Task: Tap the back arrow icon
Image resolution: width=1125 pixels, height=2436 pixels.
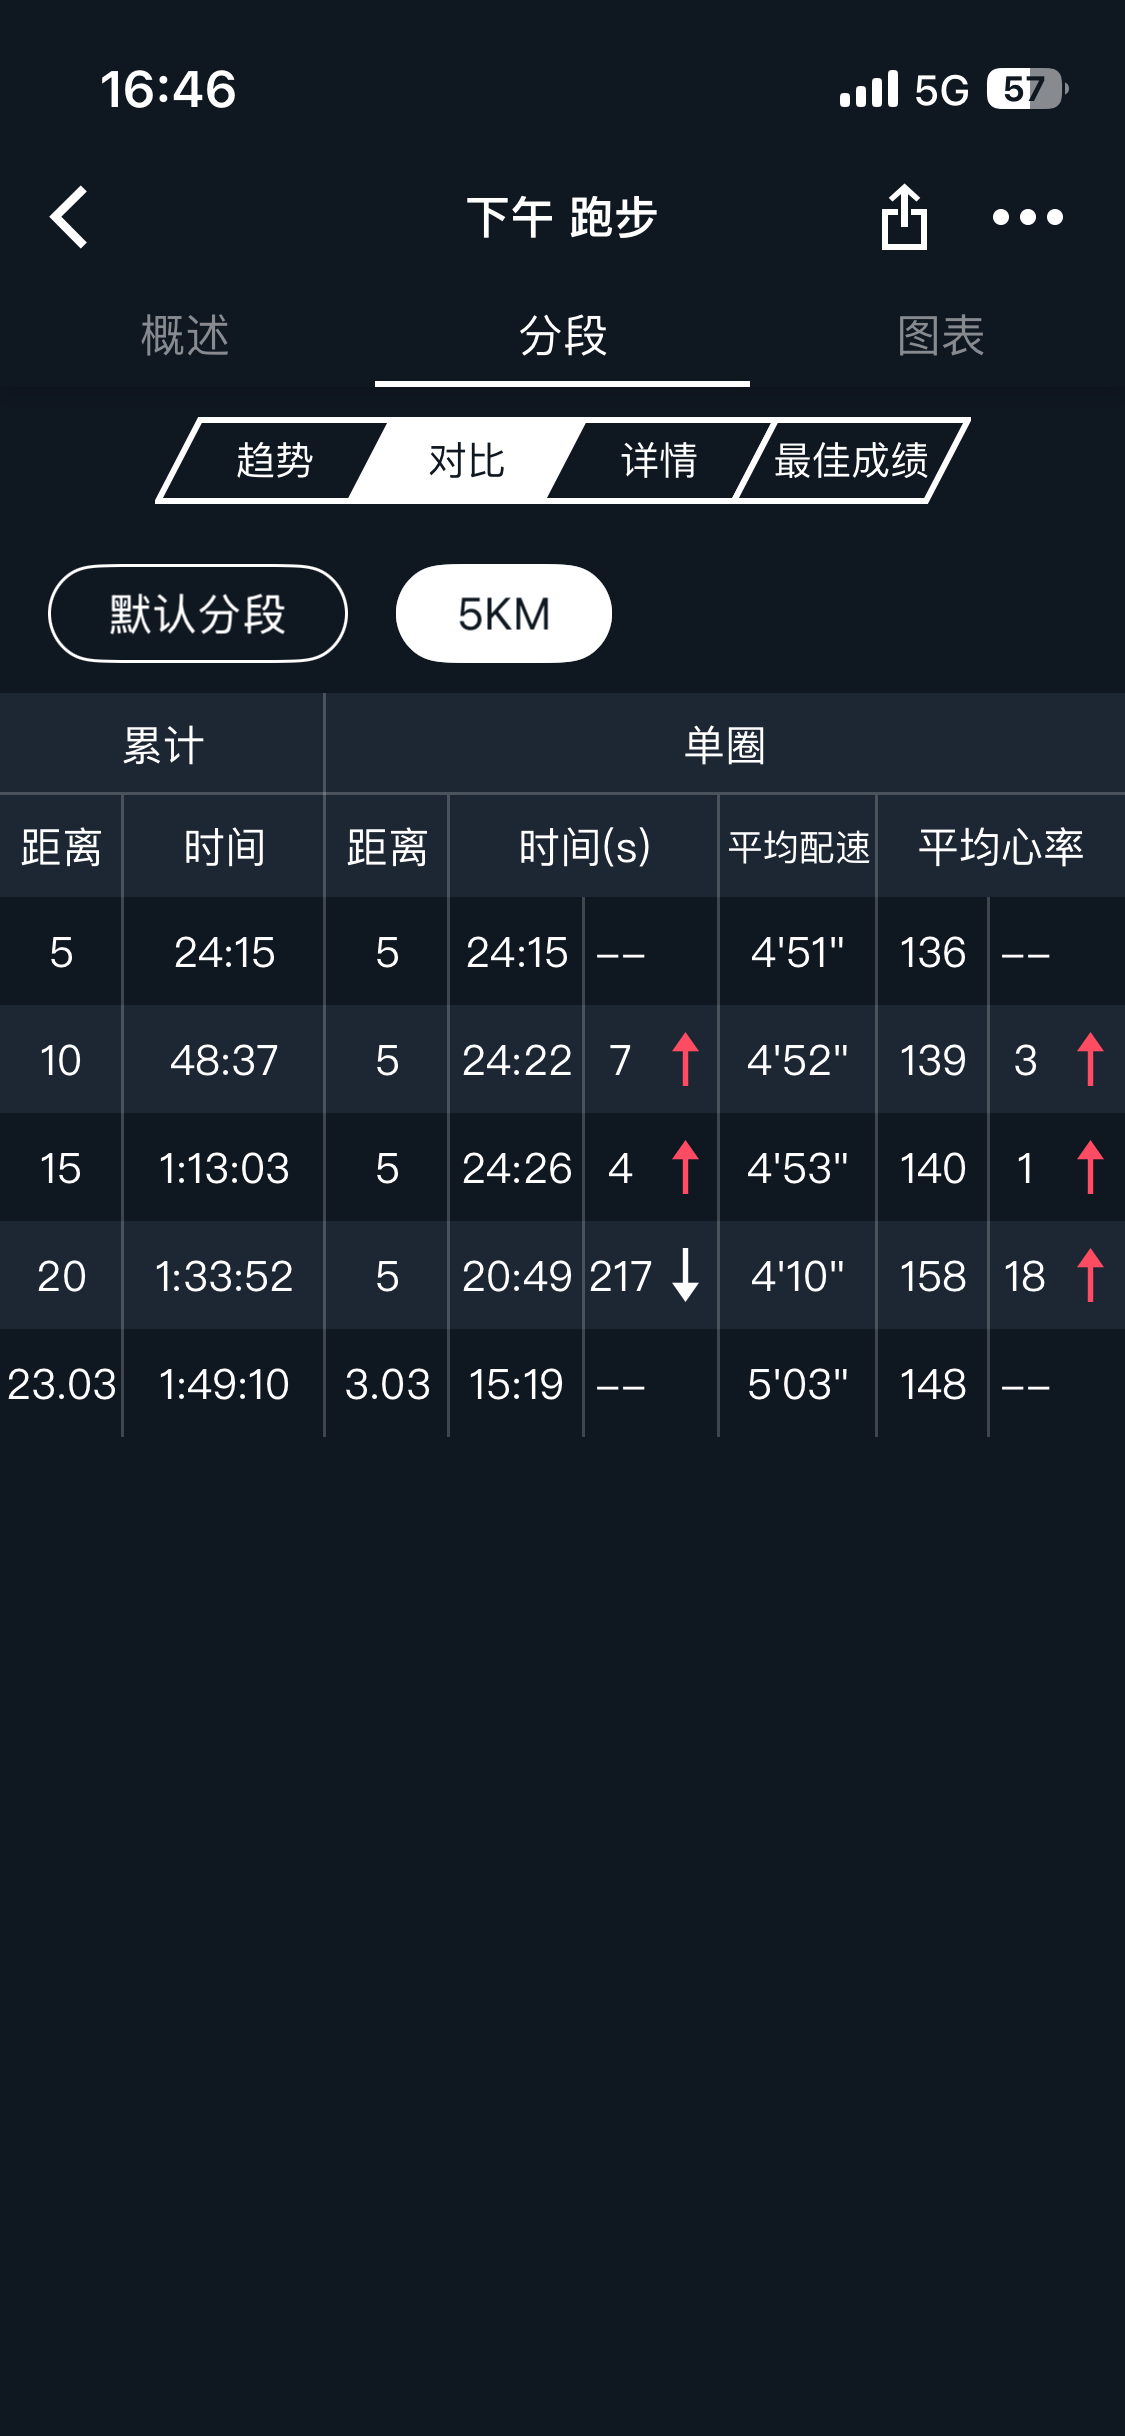Action: pyautogui.click(x=69, y=217)
